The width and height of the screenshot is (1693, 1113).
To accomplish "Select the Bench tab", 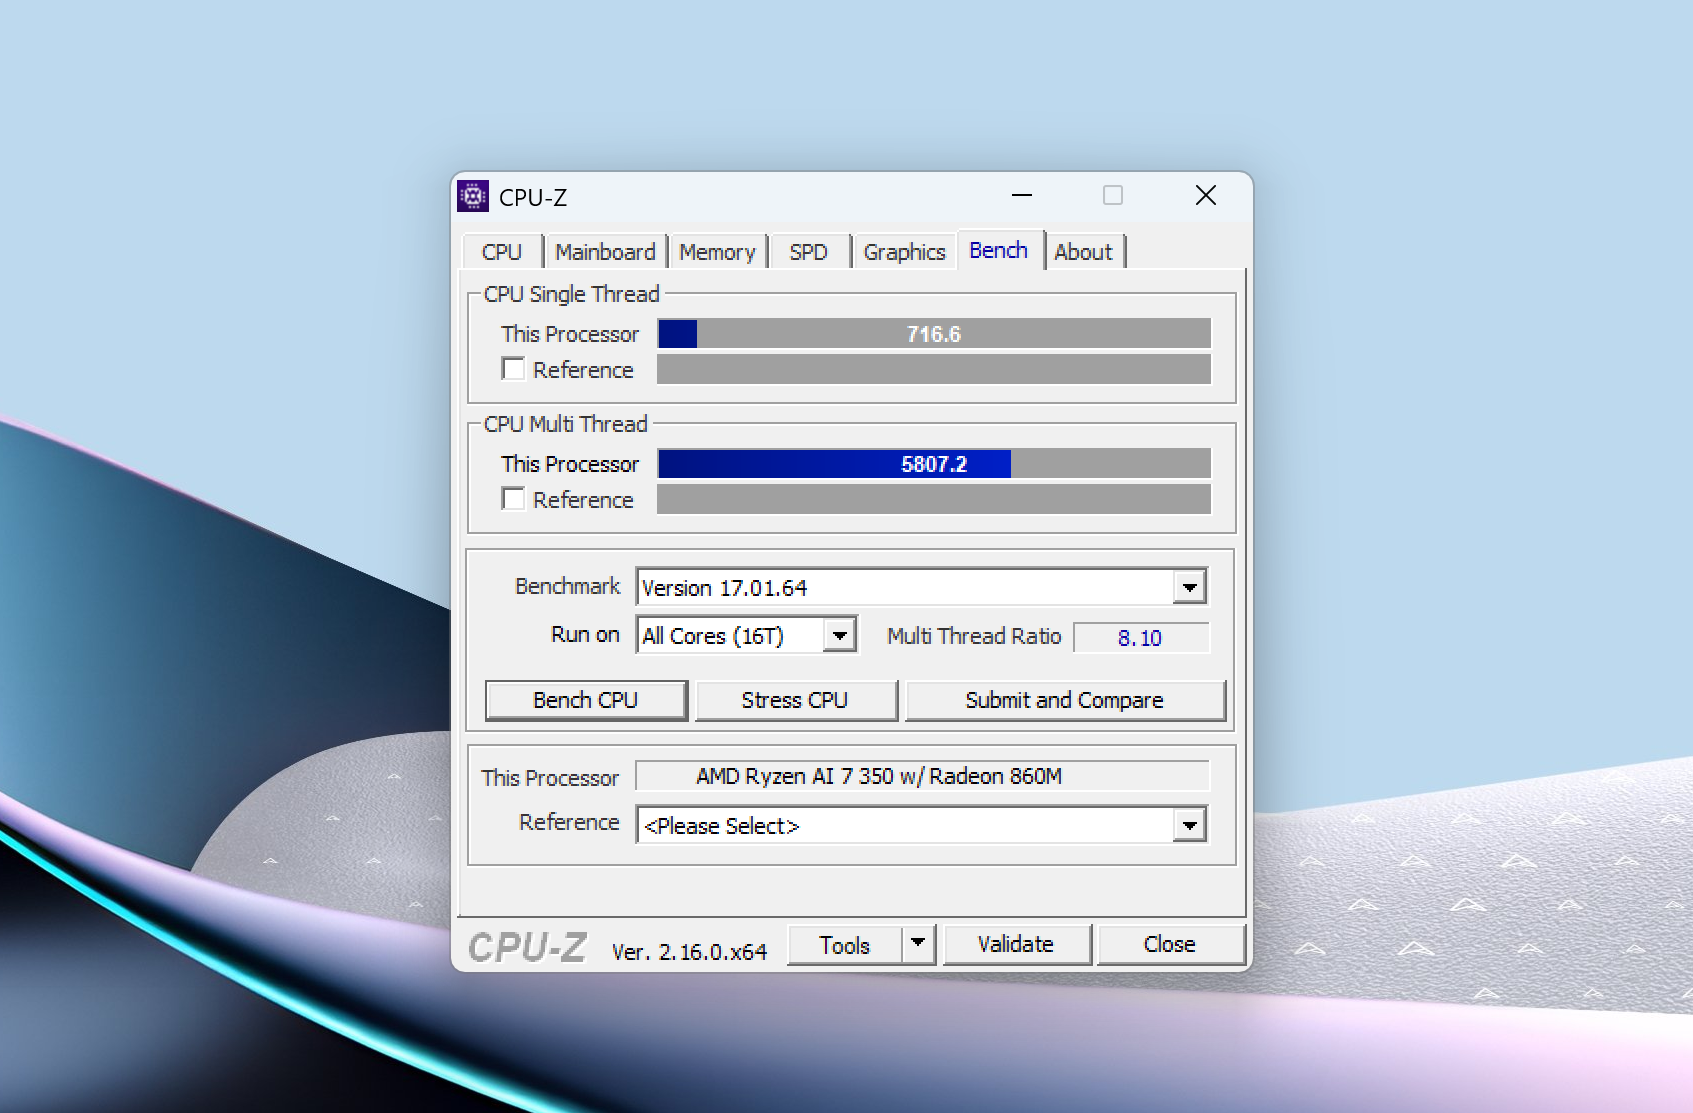I will [998, 250].
